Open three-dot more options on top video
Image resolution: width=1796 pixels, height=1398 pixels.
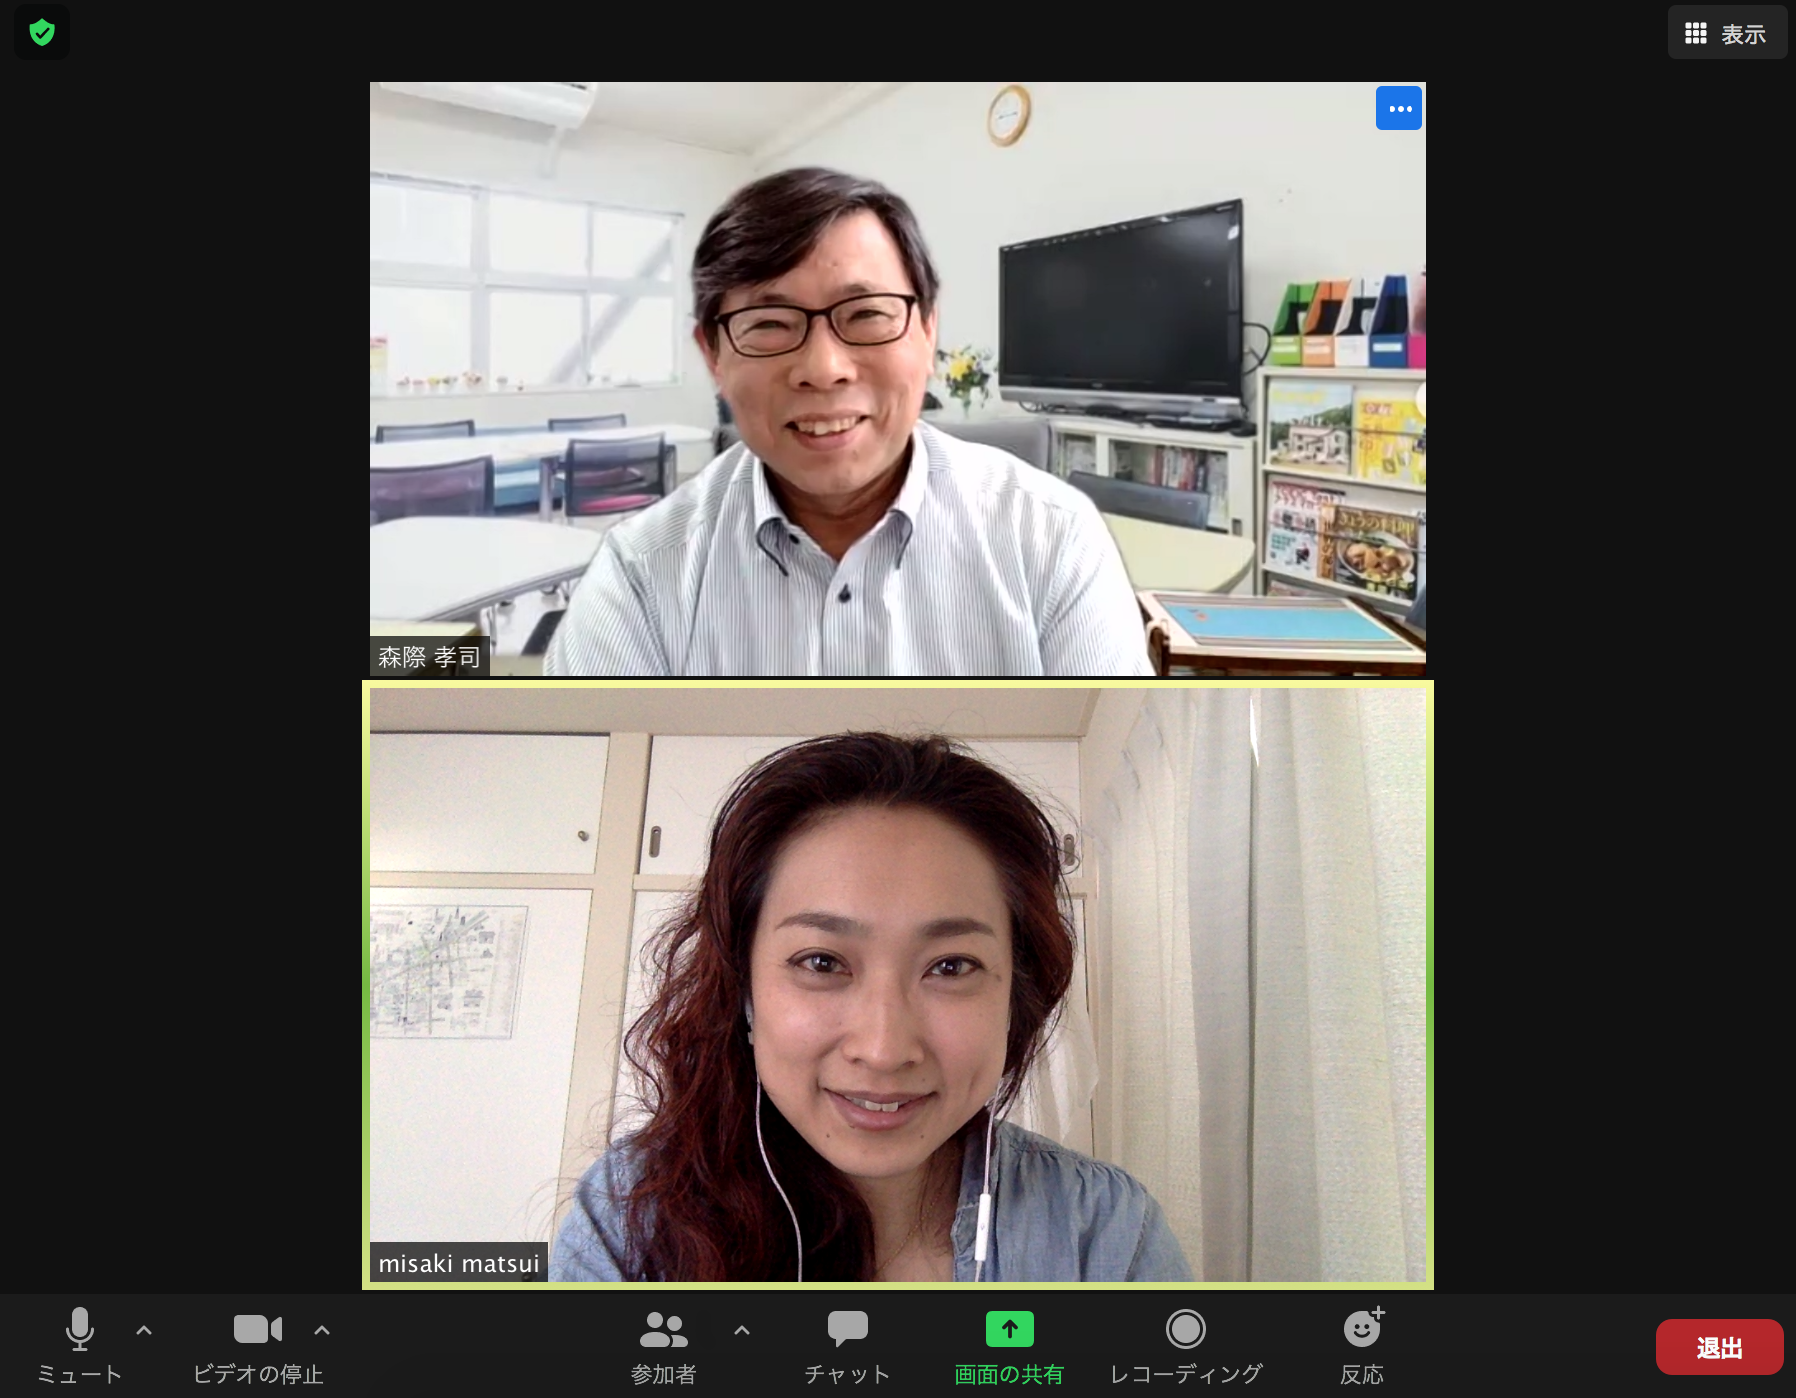coord(1399,108)
